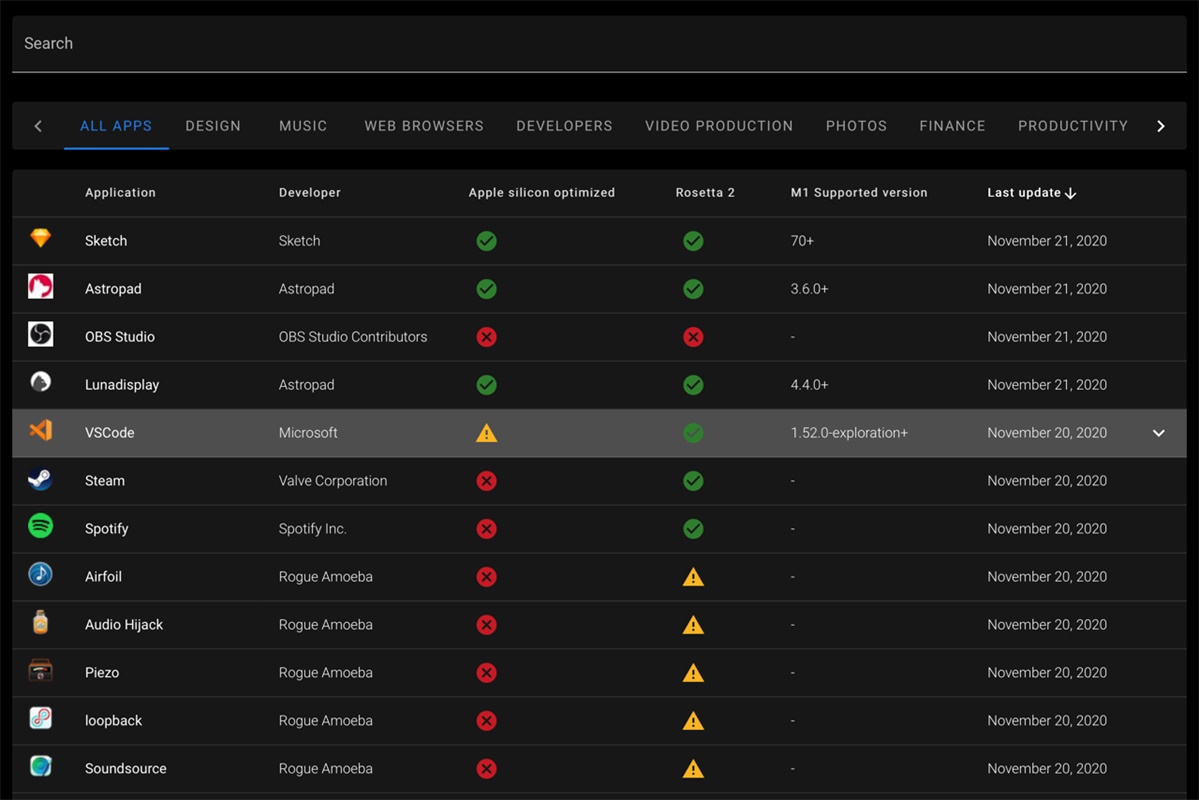Click Steam's Apple silicon red cross
1199x800 pixels.
point(486,481)
